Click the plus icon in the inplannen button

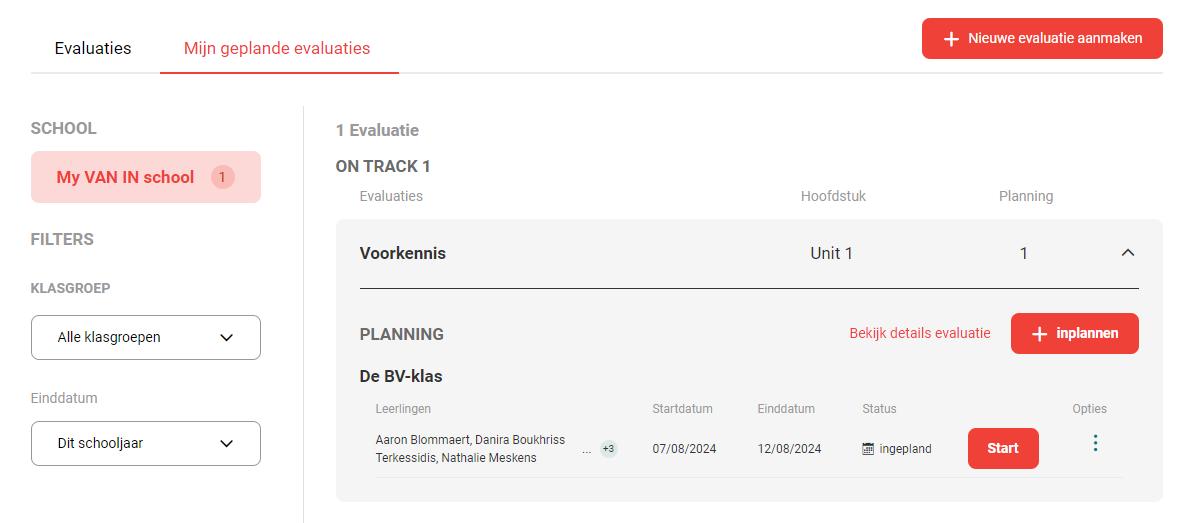tap(1039, 334)
